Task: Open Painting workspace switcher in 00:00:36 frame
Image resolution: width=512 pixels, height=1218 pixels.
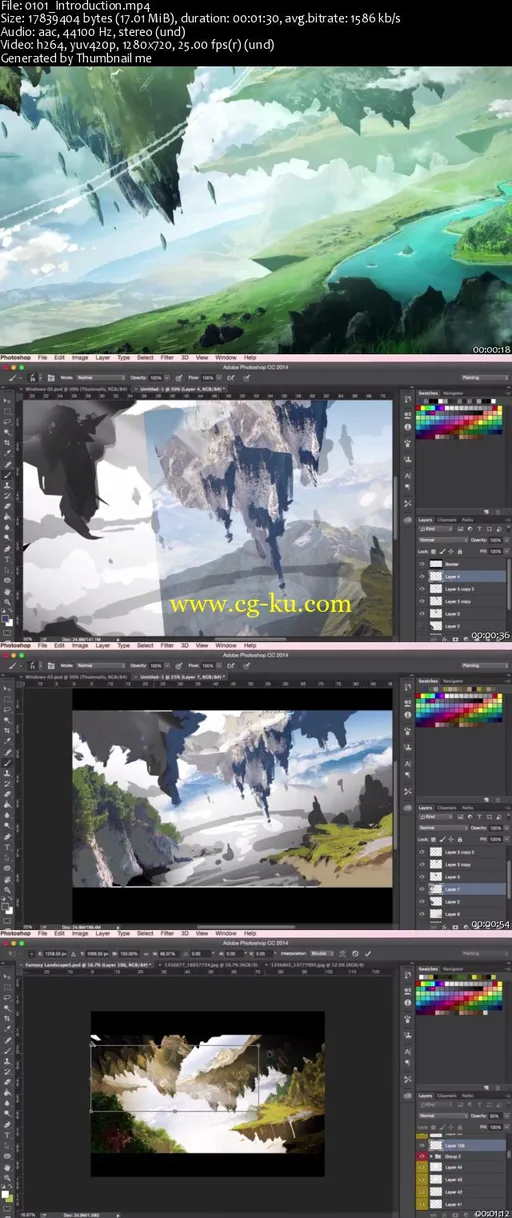Action: [x=485, y=378]
